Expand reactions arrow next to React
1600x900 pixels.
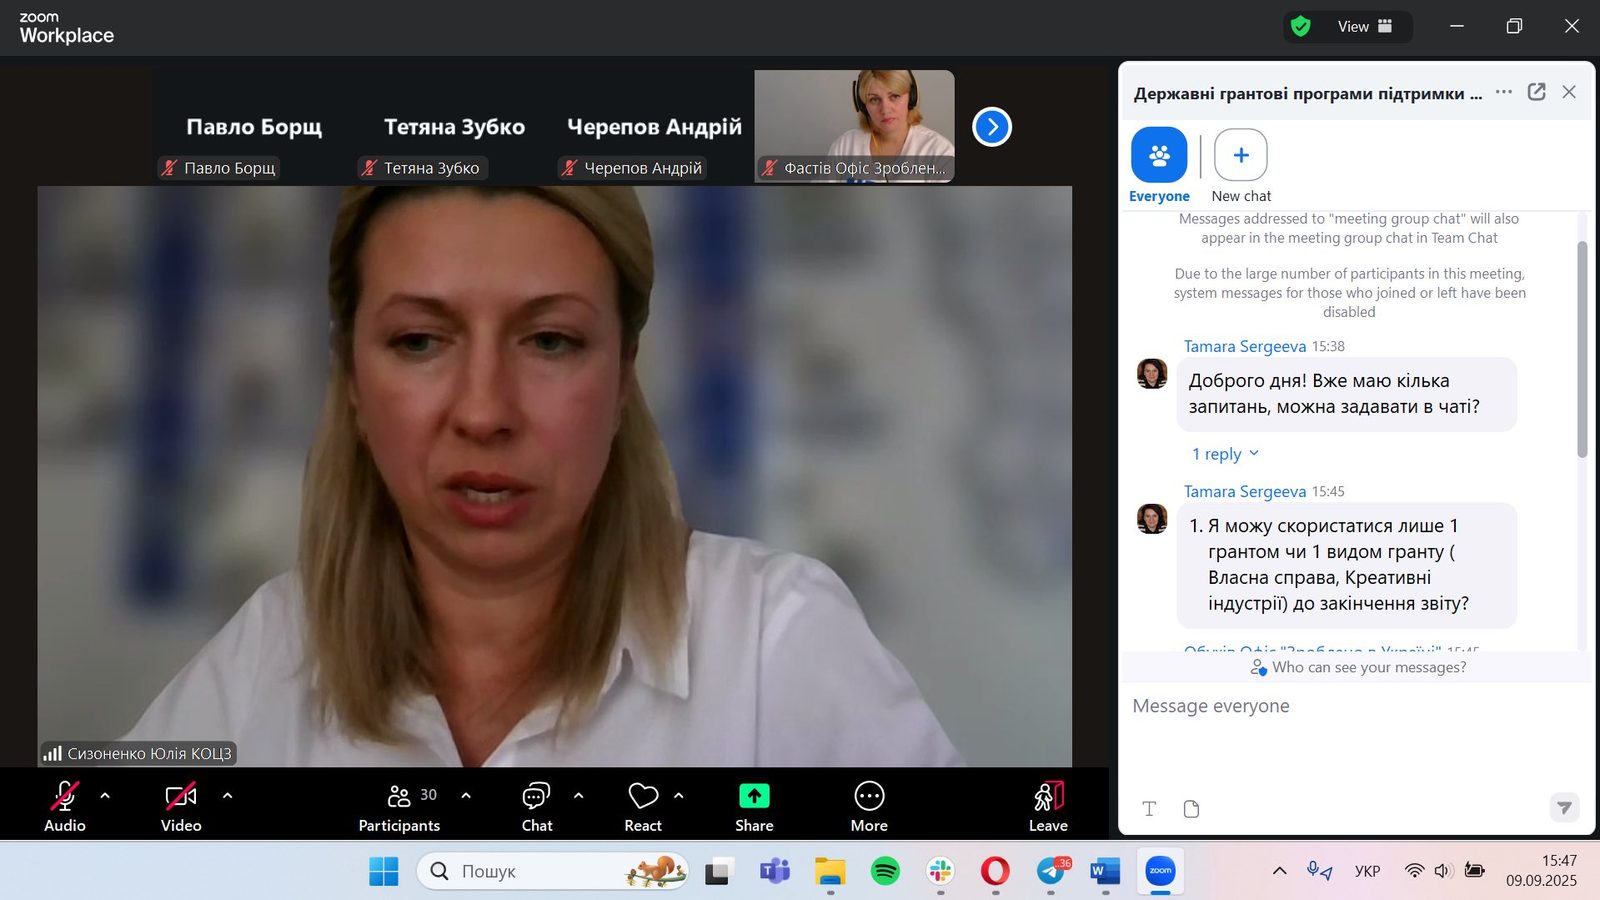pos(679,796)
